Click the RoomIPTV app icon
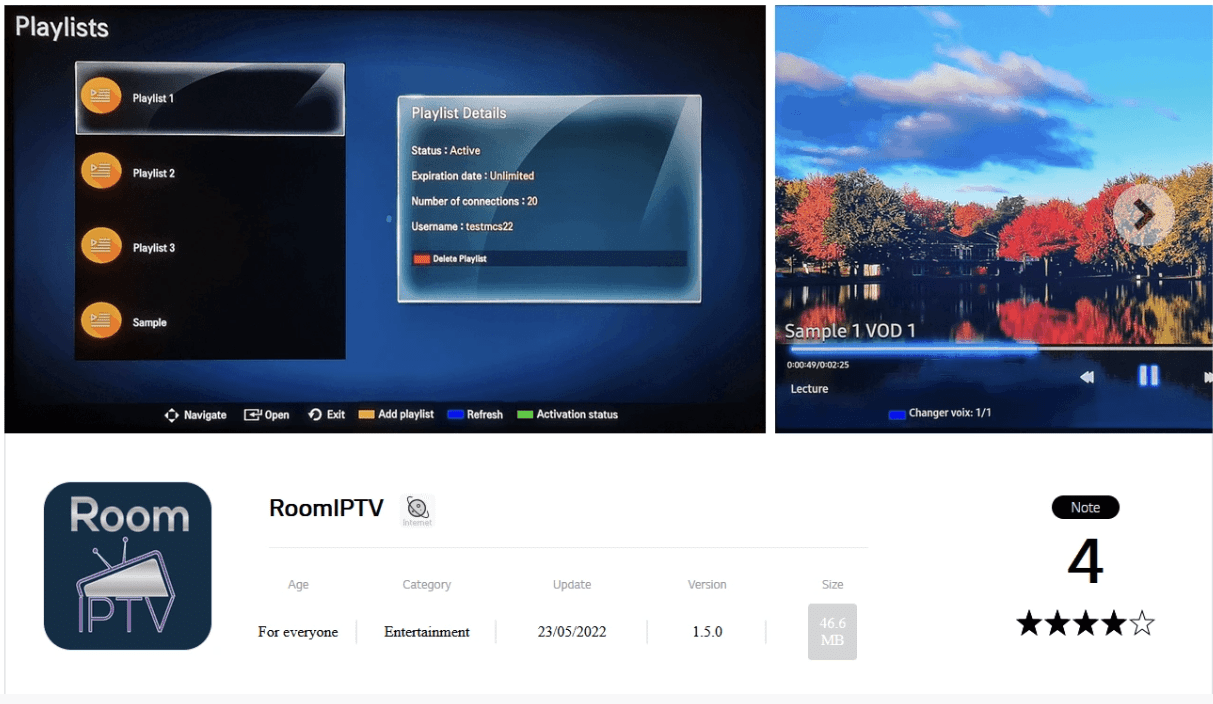1213x704 pixels. [128, 565]
